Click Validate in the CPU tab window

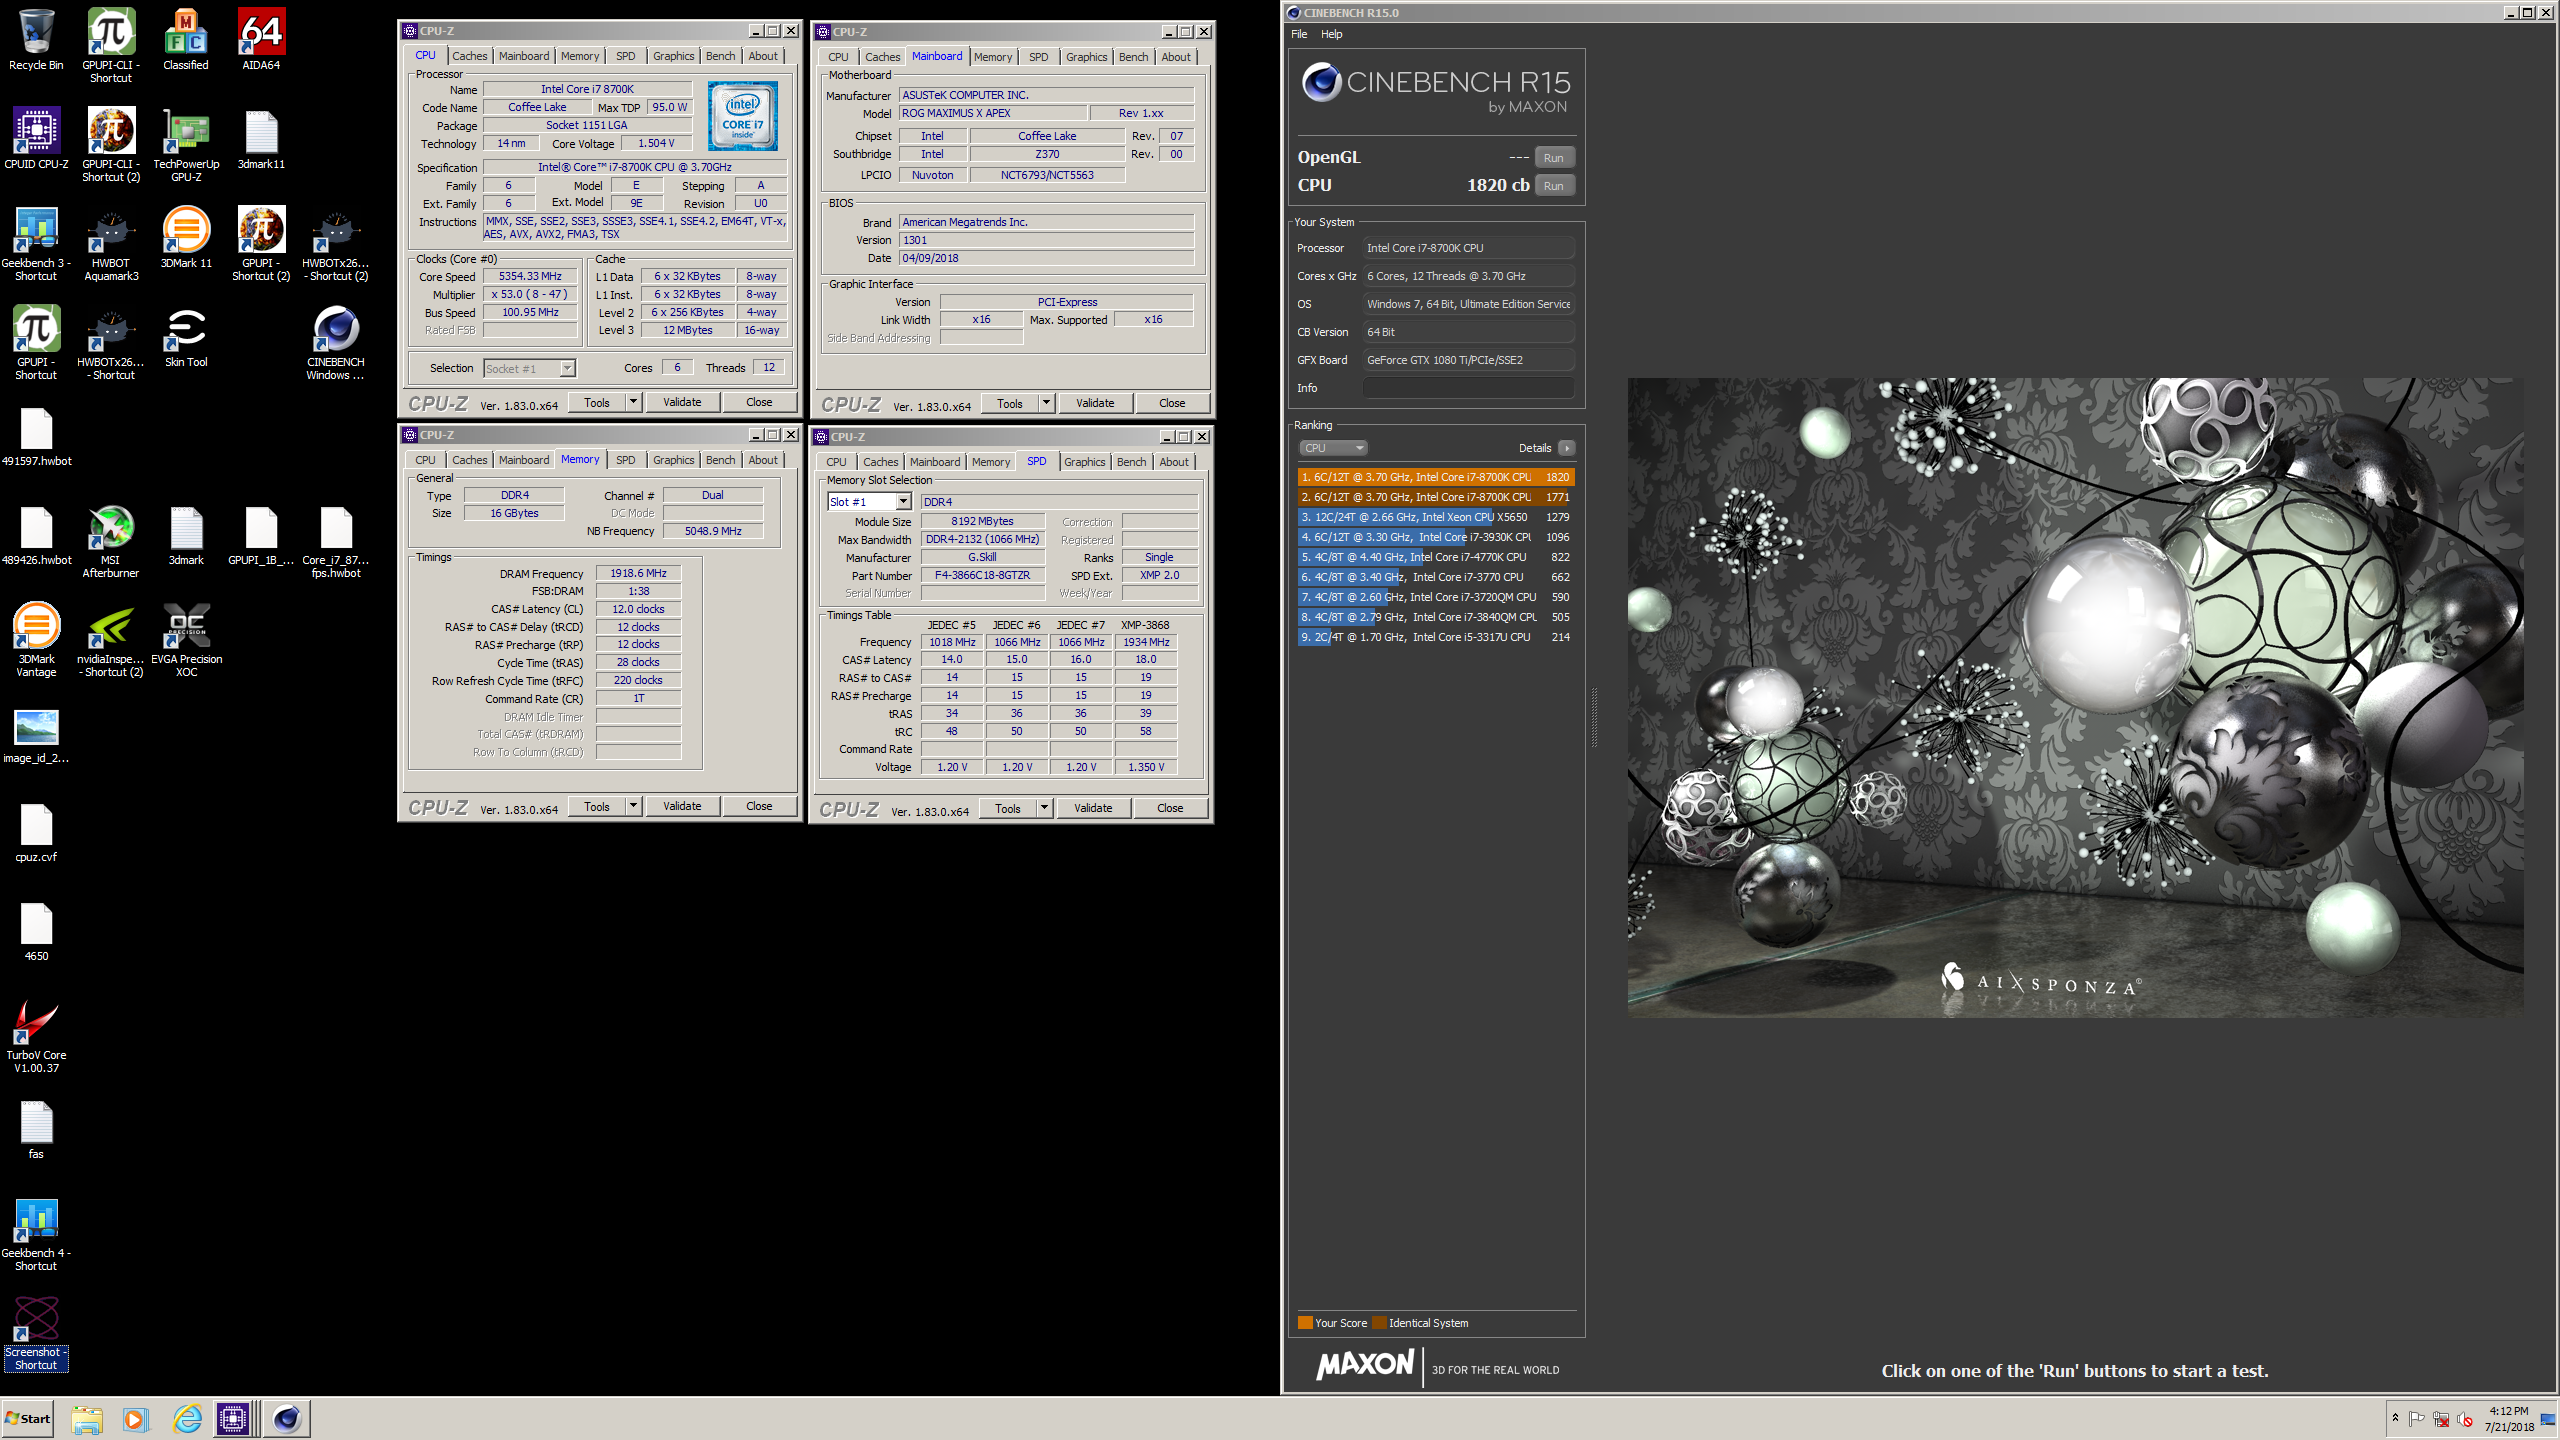pyautogui.click(x=682, y=402)
